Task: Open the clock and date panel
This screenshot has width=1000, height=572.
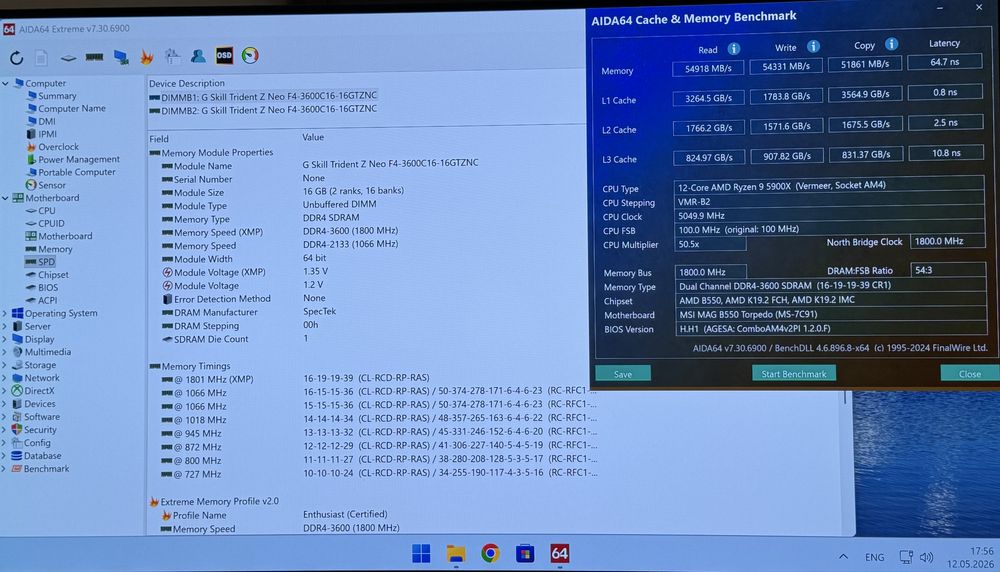Action: pyautogui.click(x=970, y=557)
